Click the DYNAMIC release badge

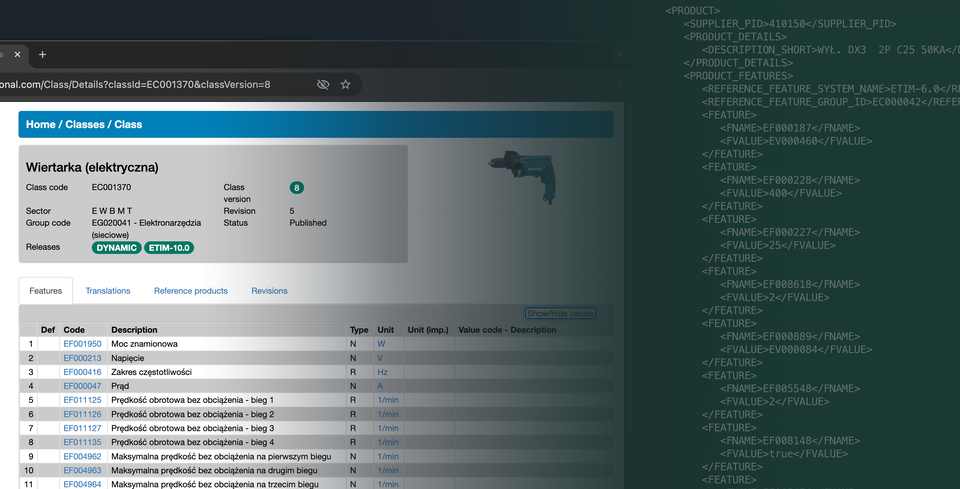tap(116, 248)
